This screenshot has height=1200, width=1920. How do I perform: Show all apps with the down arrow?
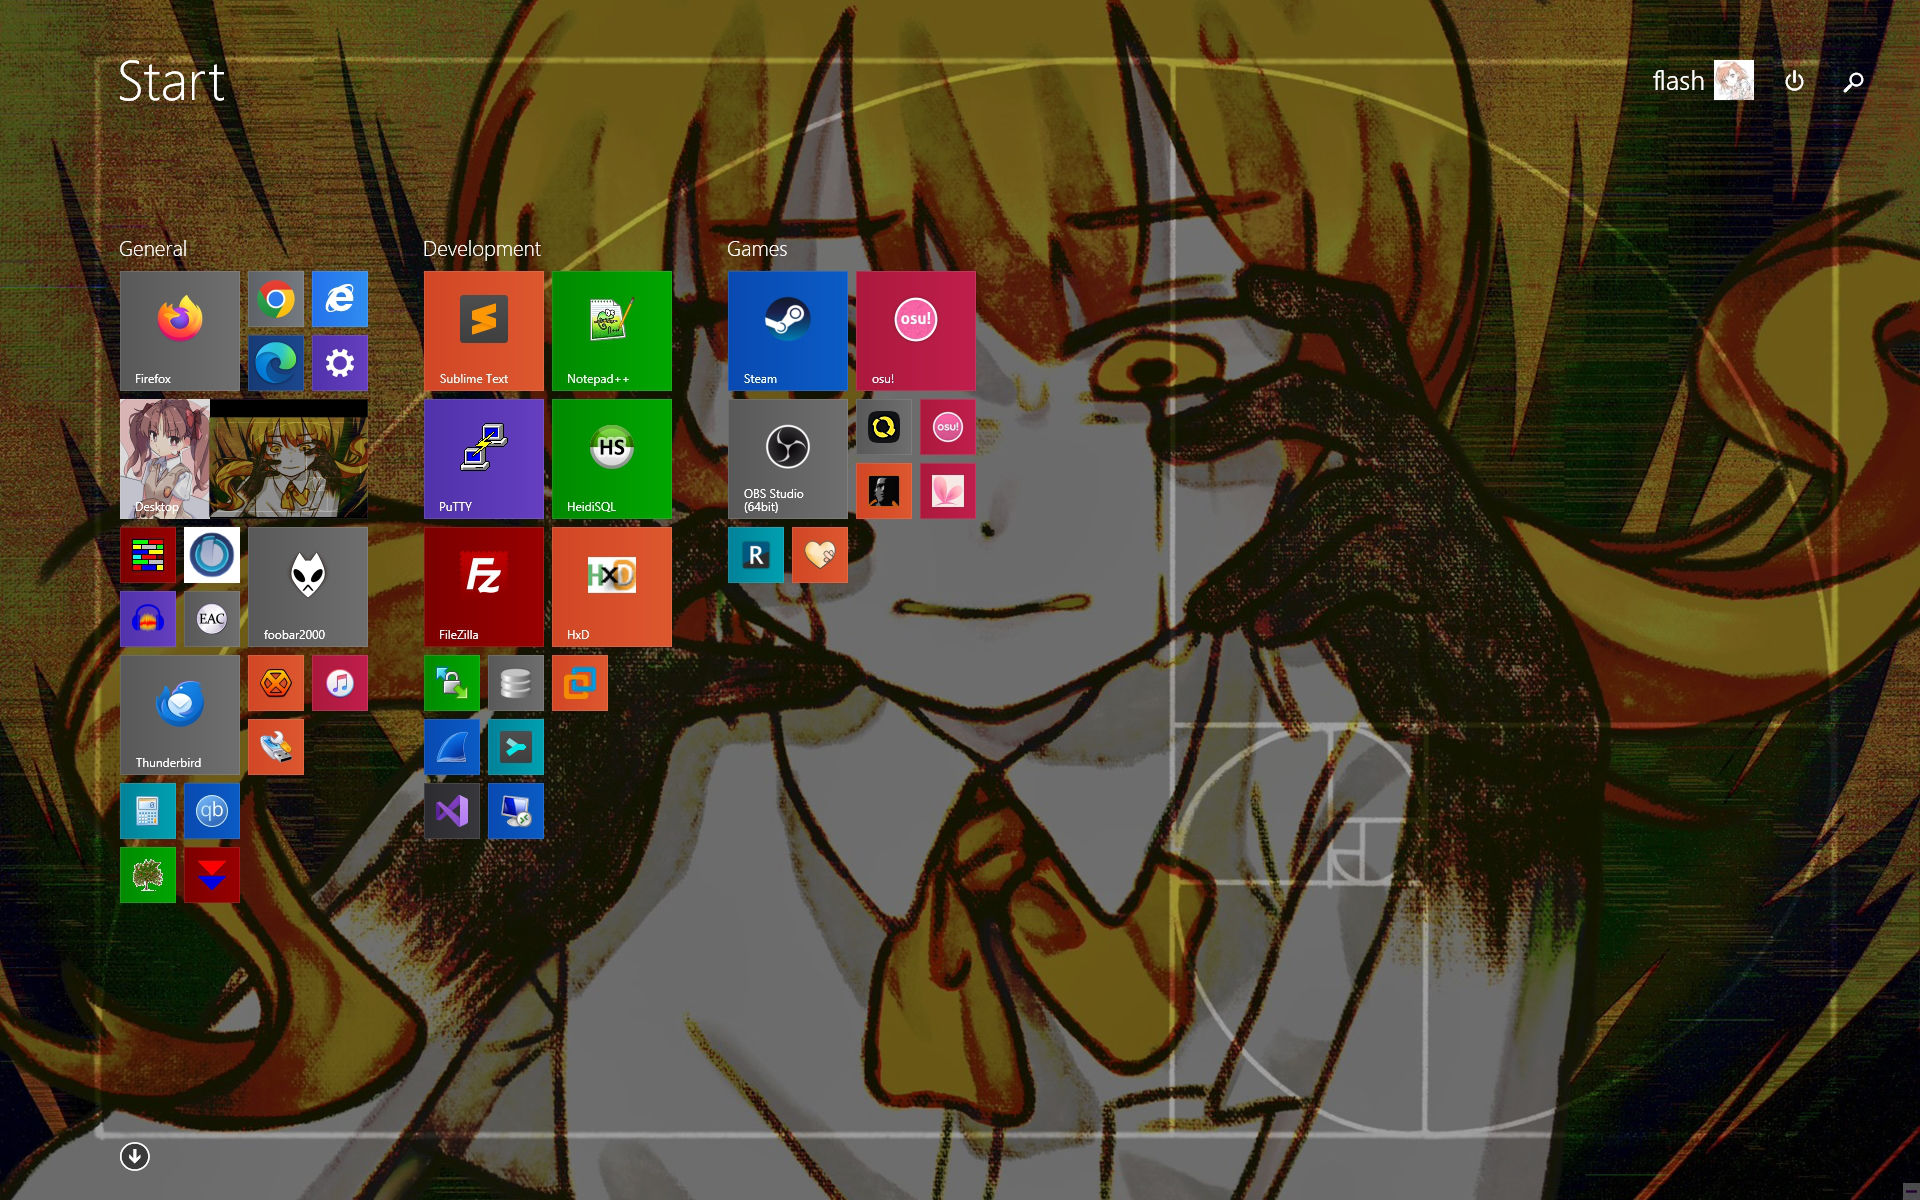point(135,1157)
